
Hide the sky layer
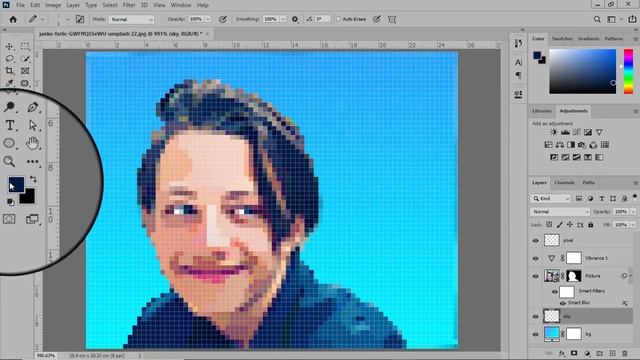click(536, 316)
